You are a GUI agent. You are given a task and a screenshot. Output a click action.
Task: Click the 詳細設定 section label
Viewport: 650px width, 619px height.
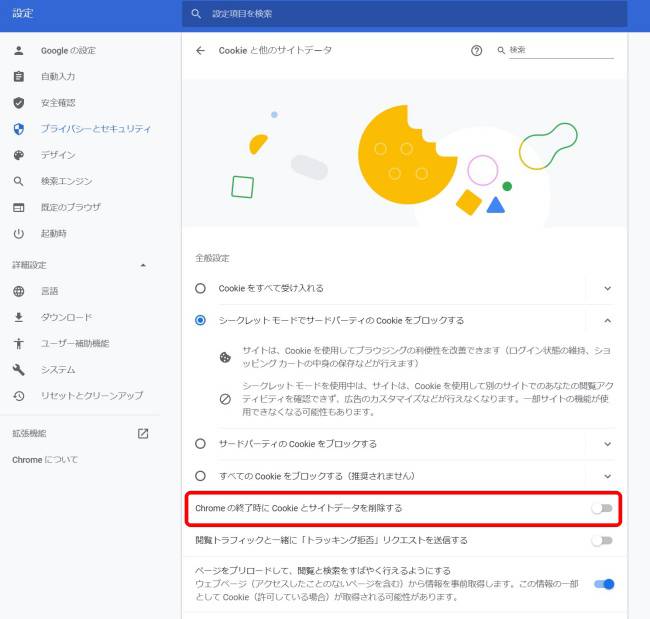coord(29,265)
